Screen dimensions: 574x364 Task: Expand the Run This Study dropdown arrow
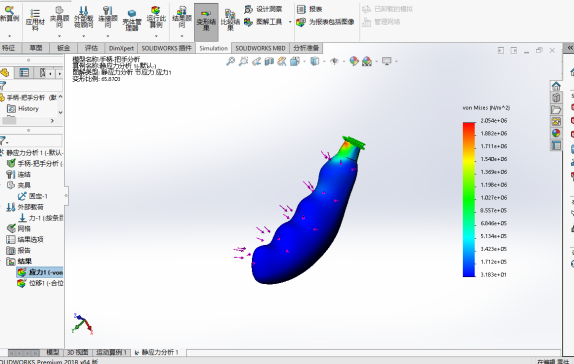[x=156, y=36]
